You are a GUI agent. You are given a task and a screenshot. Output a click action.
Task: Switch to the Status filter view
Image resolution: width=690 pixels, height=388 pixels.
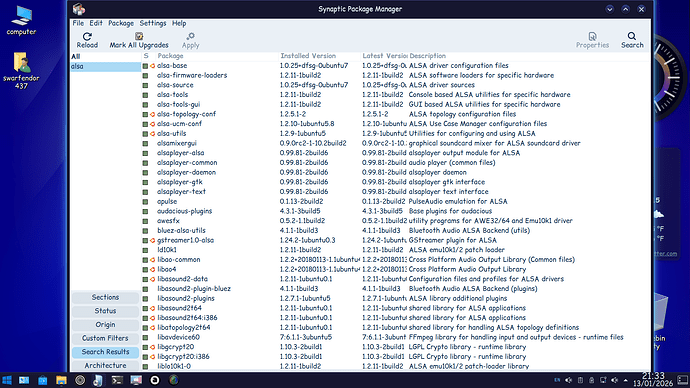pos(105,311)
